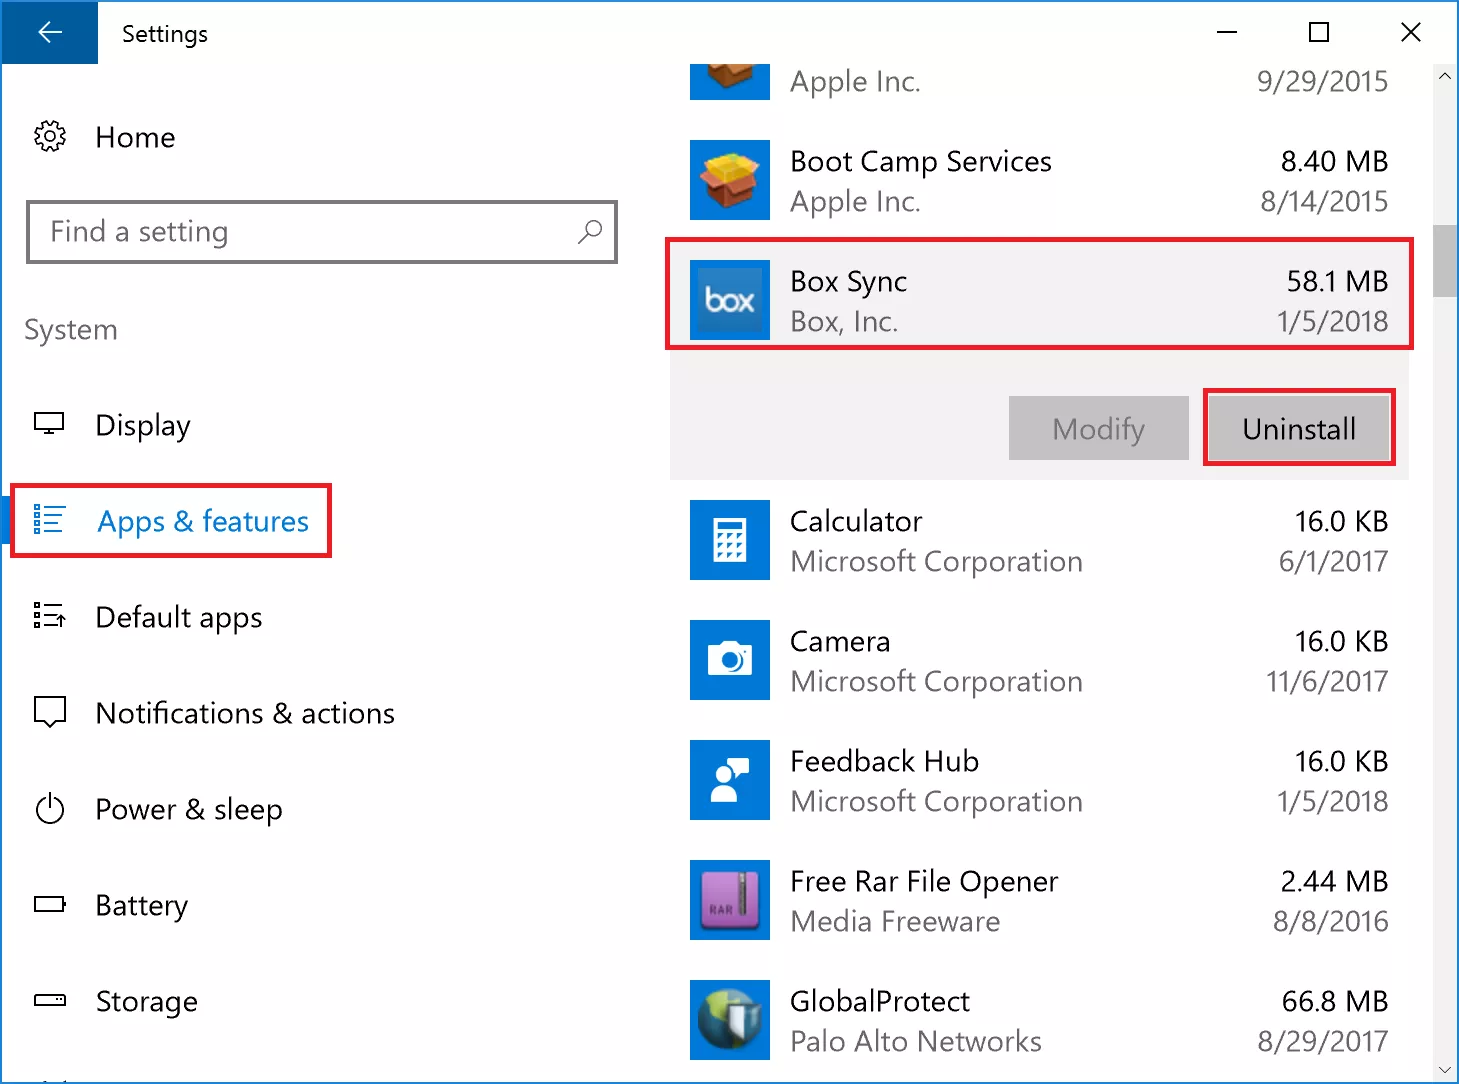The image size is (1459, 1084).
Task: Click the Calculator app icon
Action: (x=730, y=540)
